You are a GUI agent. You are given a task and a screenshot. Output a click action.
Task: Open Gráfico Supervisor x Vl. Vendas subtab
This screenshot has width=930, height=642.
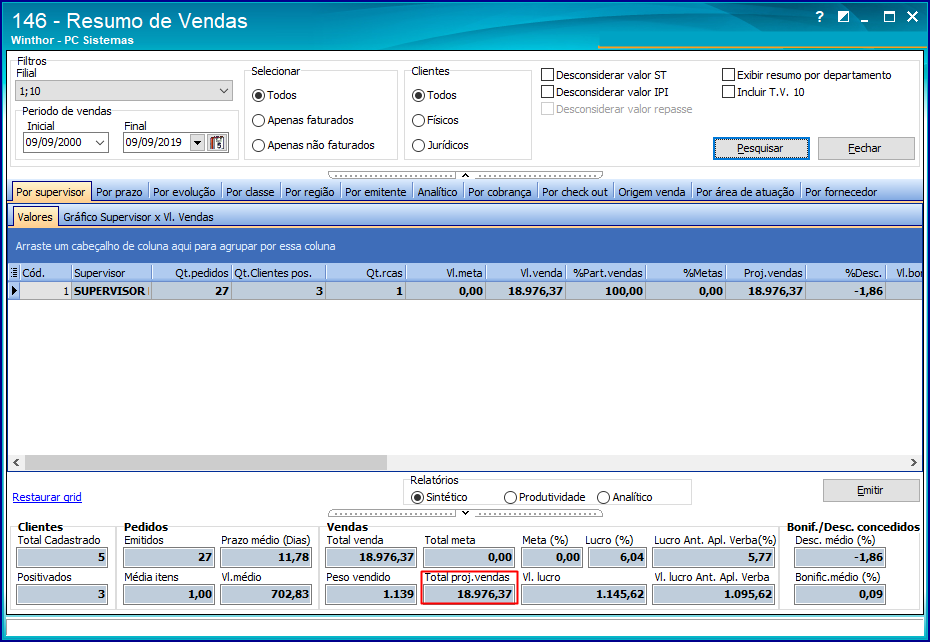(138, 217)
